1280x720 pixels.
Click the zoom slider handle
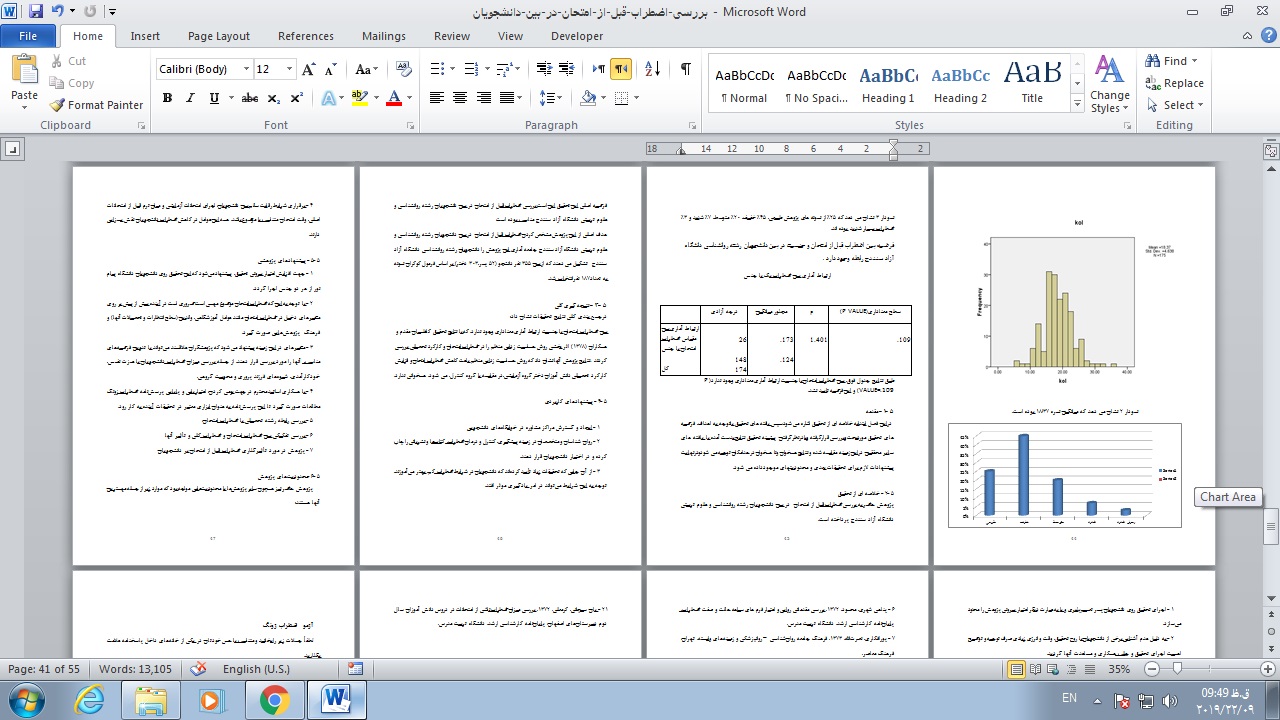(1177, 669)
